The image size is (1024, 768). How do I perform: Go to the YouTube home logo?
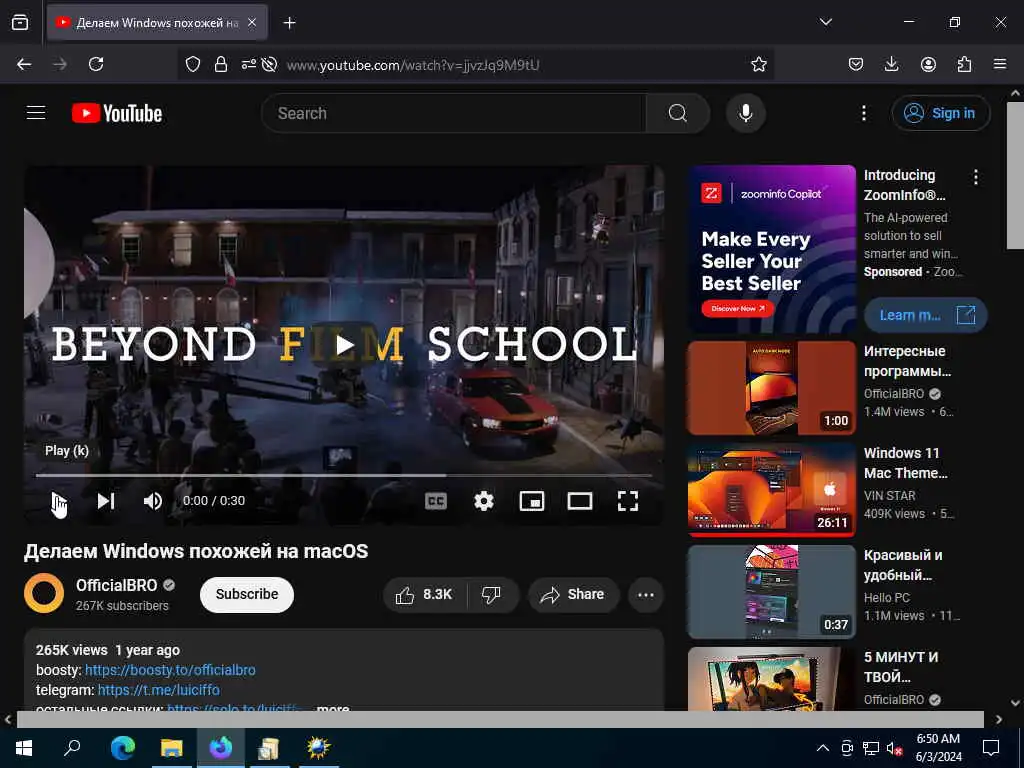(117, 113)
